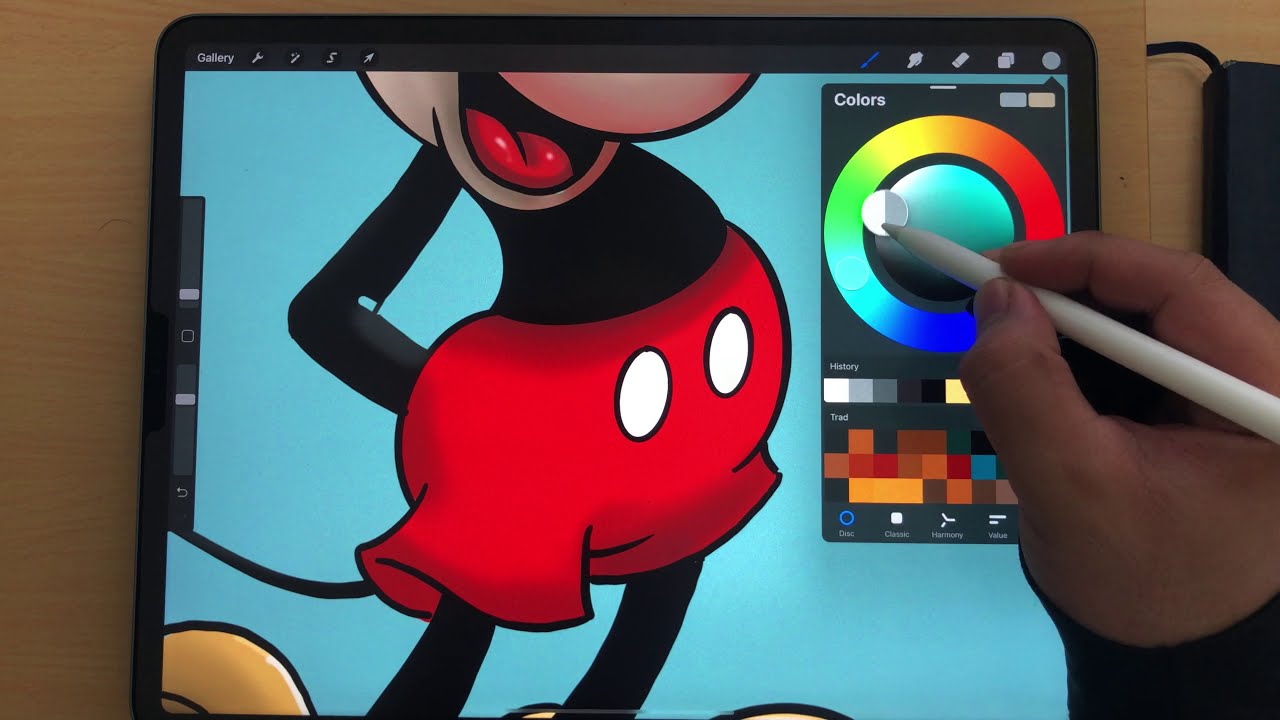Image resolution: width=1280 pixels, height=720 pixels.
Task: Tap the square modify button on sidebar
Action: (x=187, y=337)
